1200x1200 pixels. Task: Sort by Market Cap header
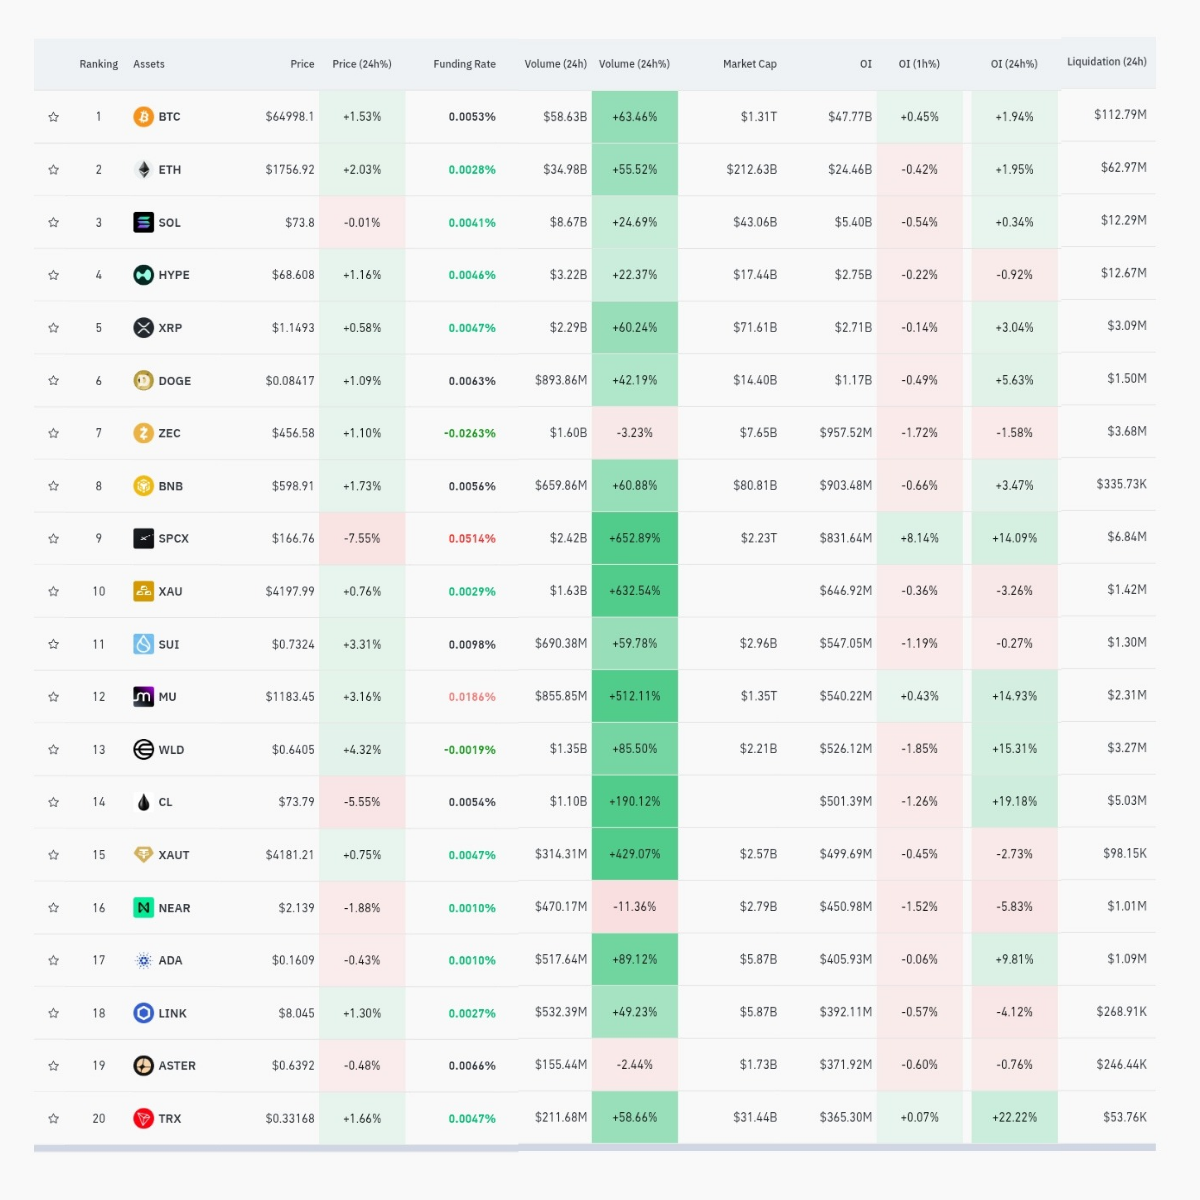click(x=750, y=64)
